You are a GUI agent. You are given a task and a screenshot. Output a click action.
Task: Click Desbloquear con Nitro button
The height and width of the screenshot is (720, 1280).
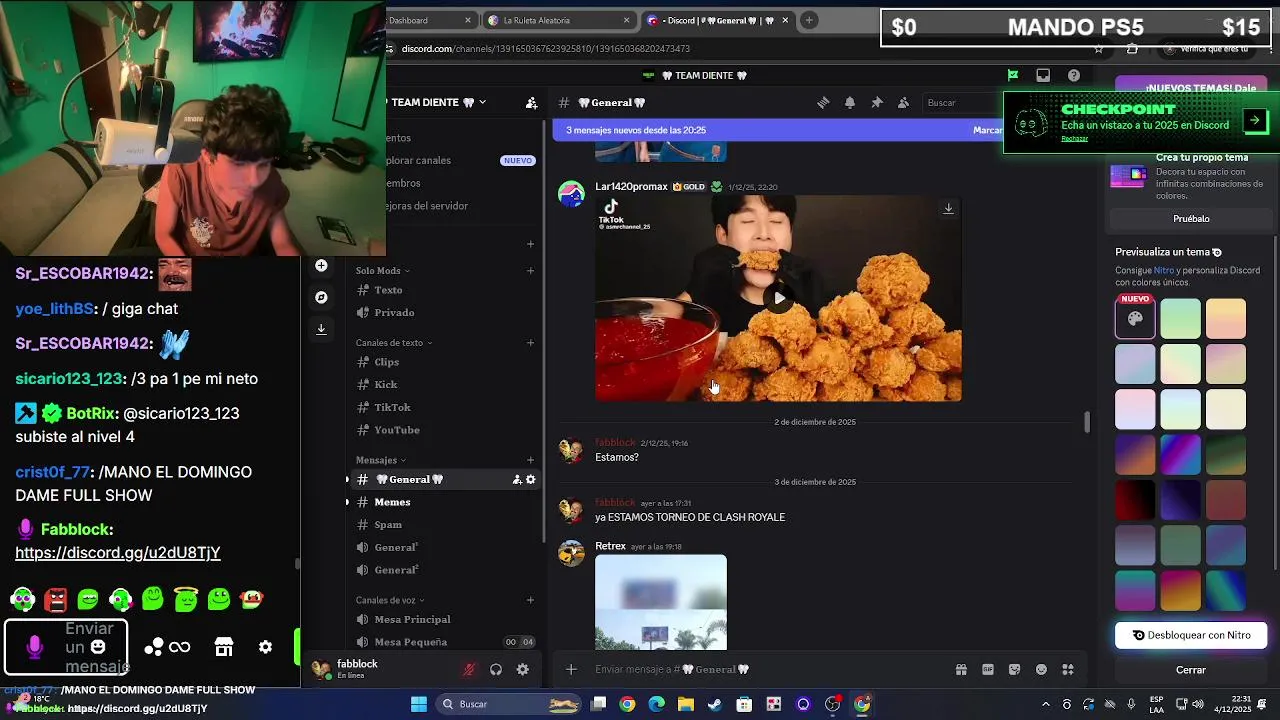[1191, 635]
